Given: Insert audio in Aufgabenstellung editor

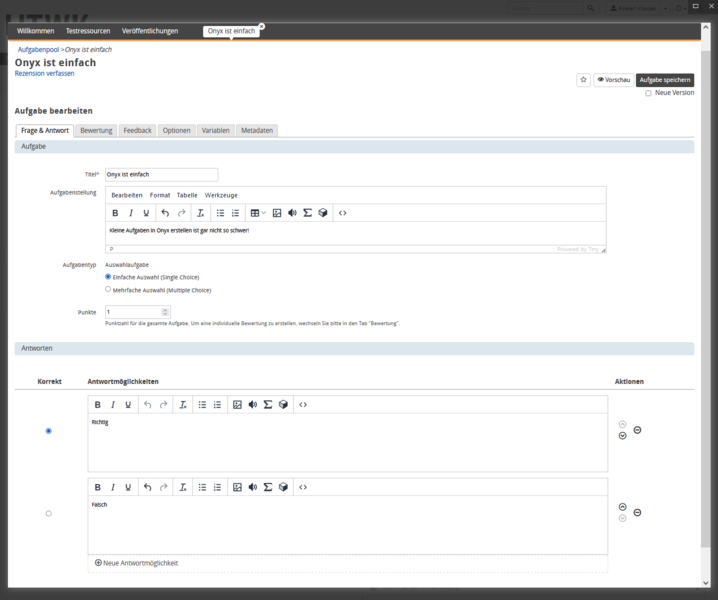Looking at the screenshot, I should pos(292,213).
